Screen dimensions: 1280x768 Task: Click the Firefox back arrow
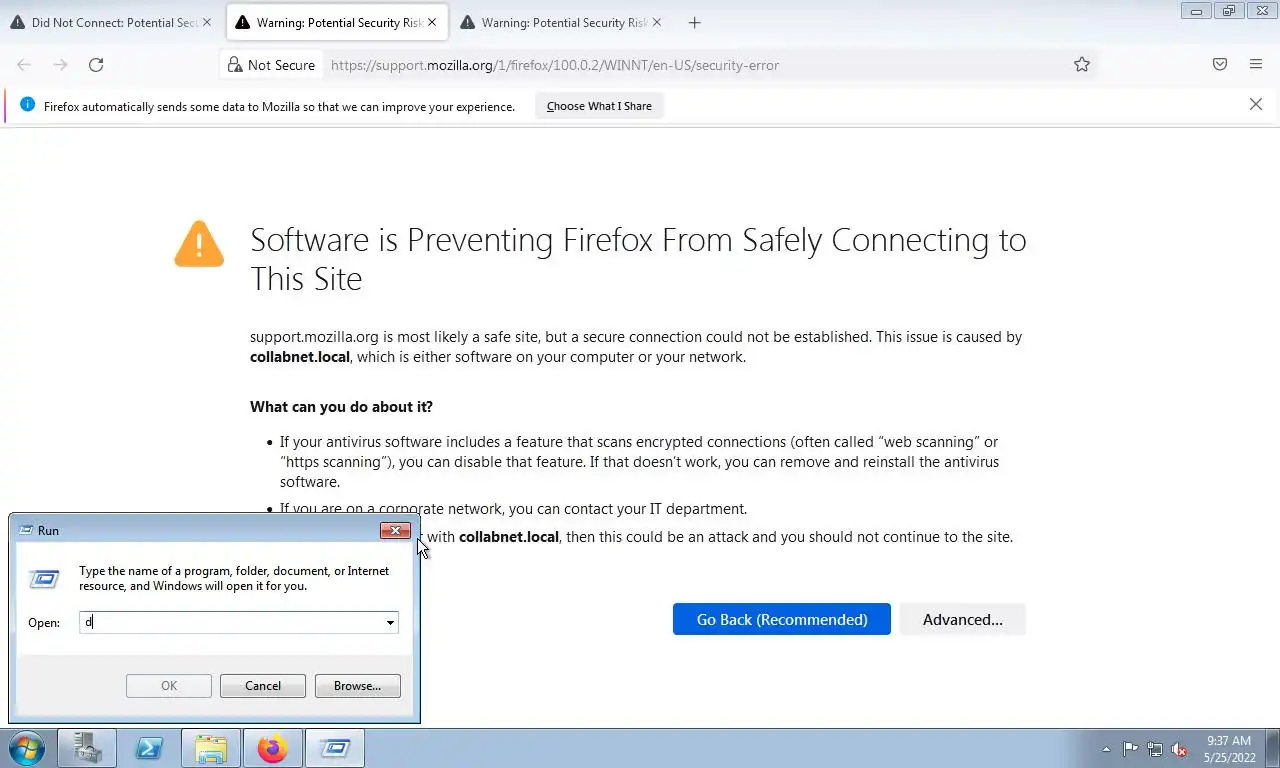(24, 65)
